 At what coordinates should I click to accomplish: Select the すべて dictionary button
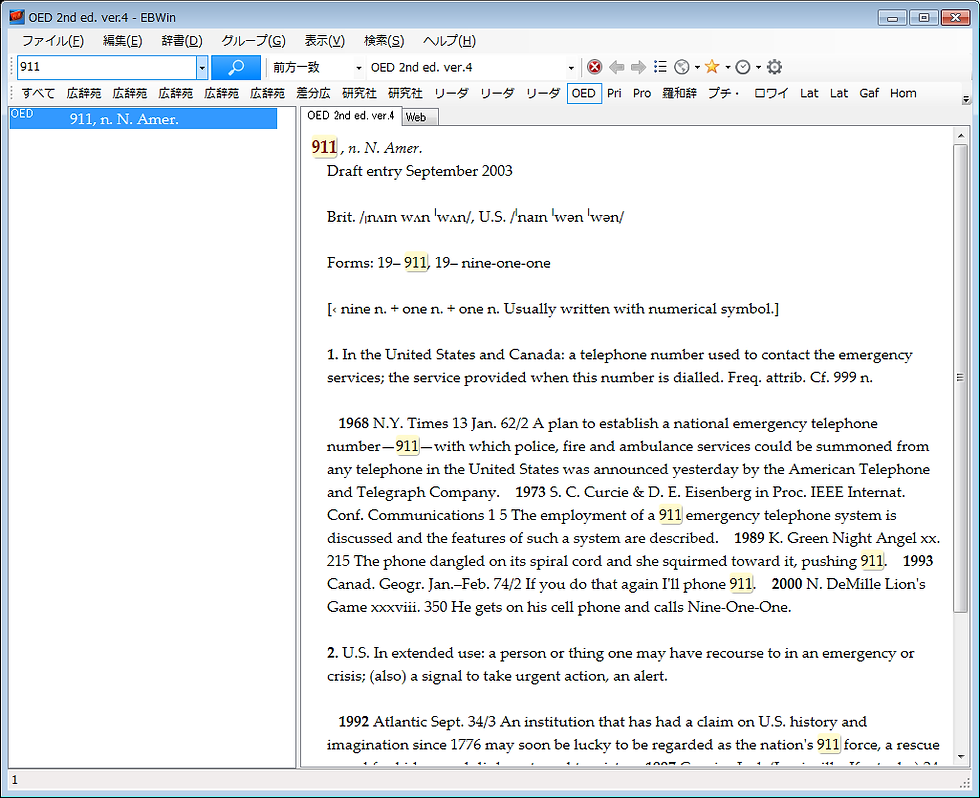coord(38,93)
